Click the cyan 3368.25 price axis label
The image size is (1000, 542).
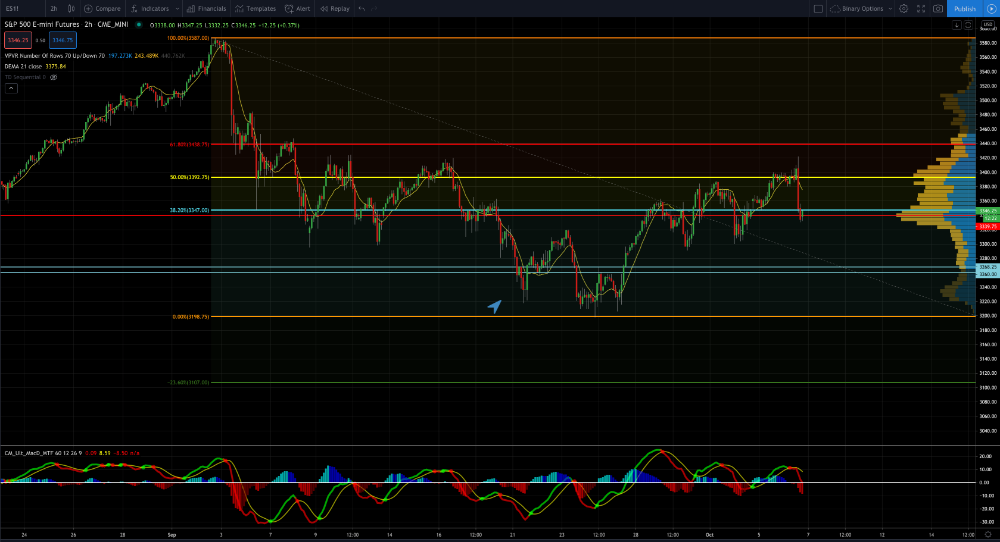click(987, 267)
